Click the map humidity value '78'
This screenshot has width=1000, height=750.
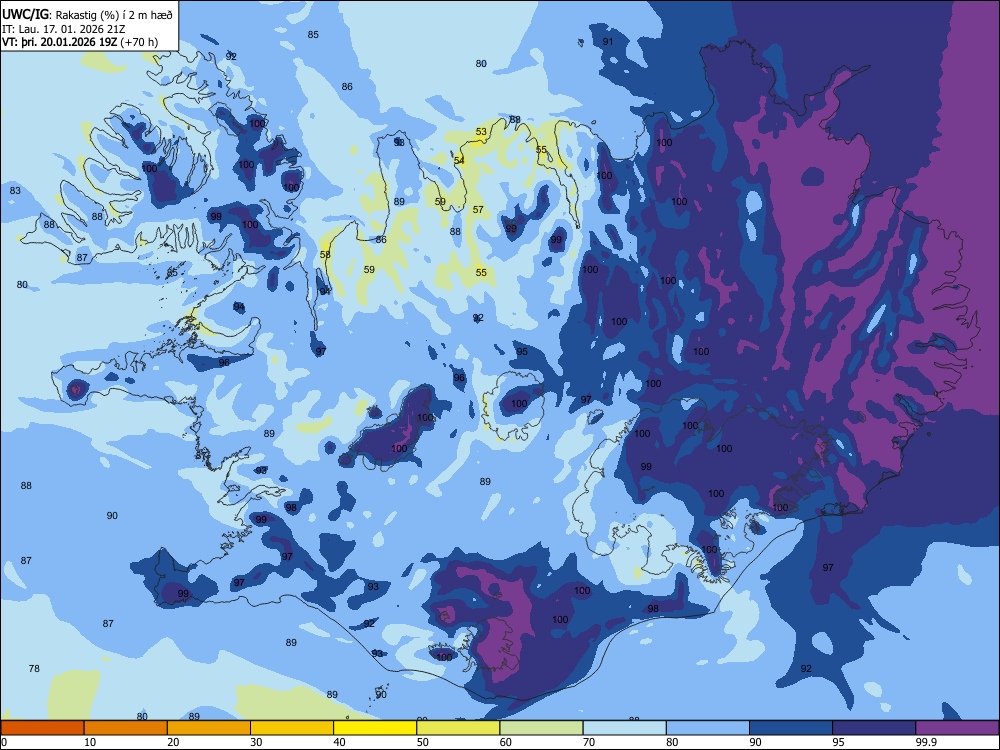pos(34,668)
